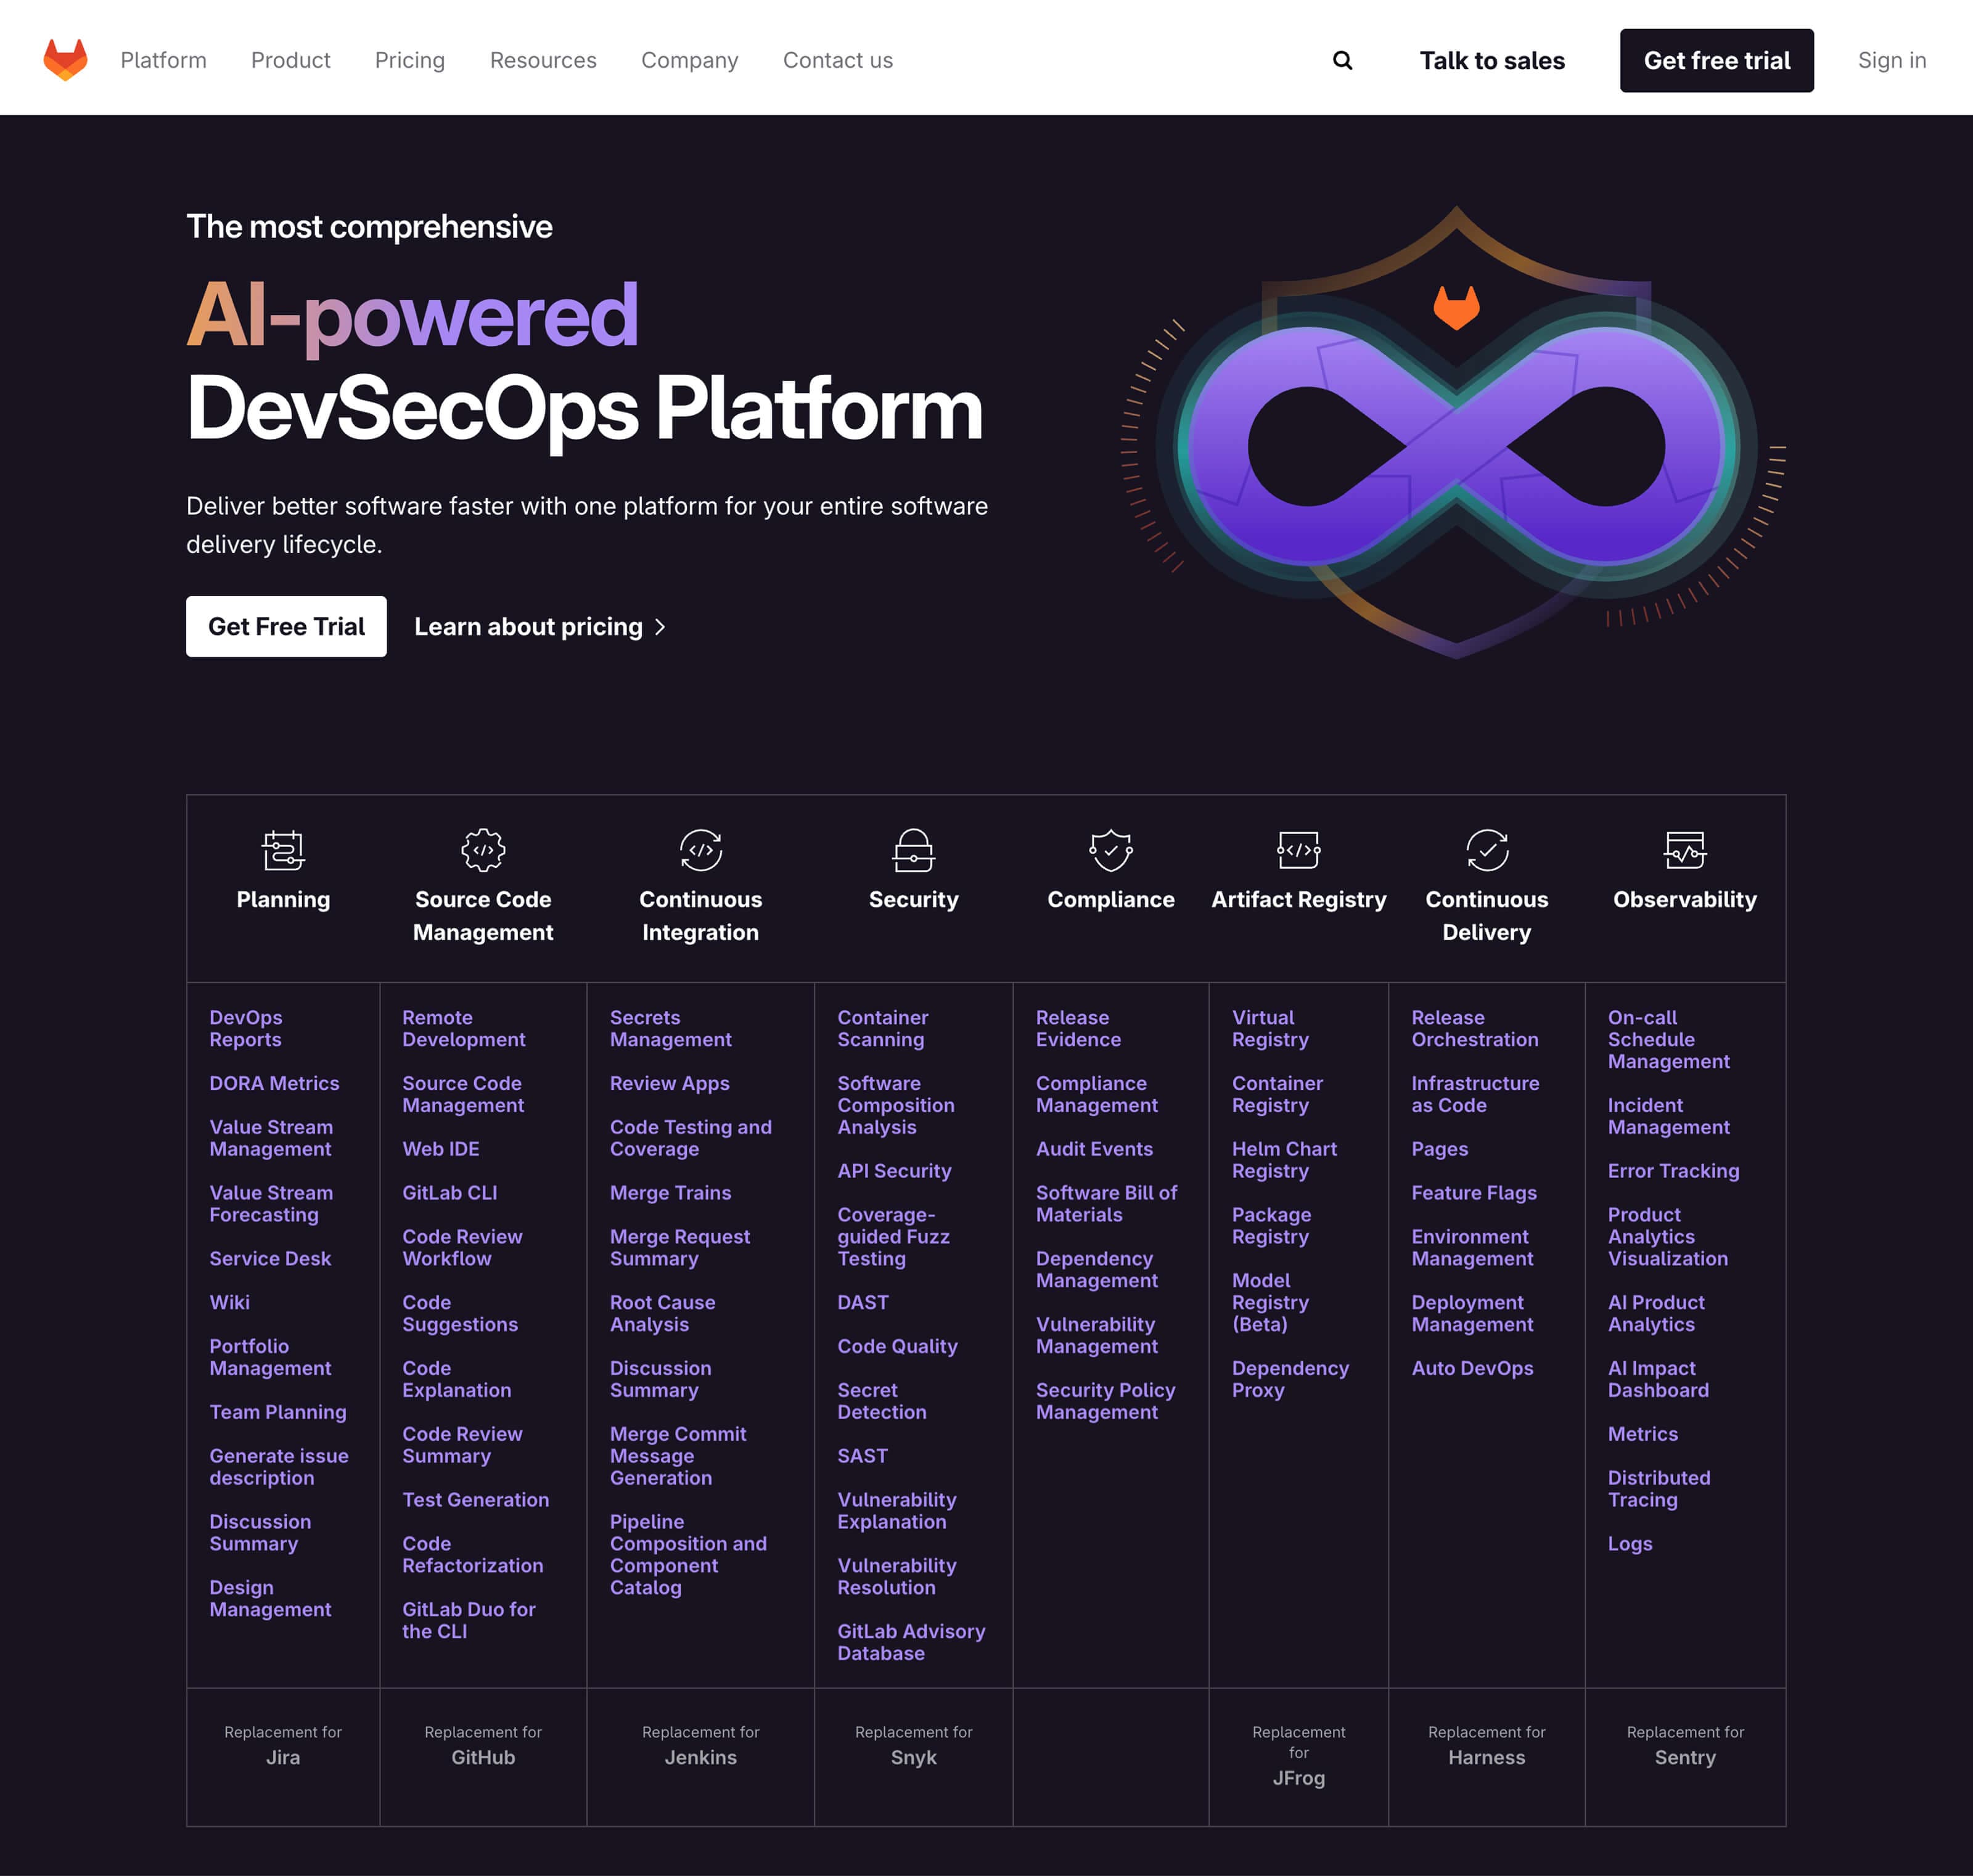The height and width of the screenshot is (1876, 1973).
Task: Open the Code Suggestions link
Action: [460, 1313]
